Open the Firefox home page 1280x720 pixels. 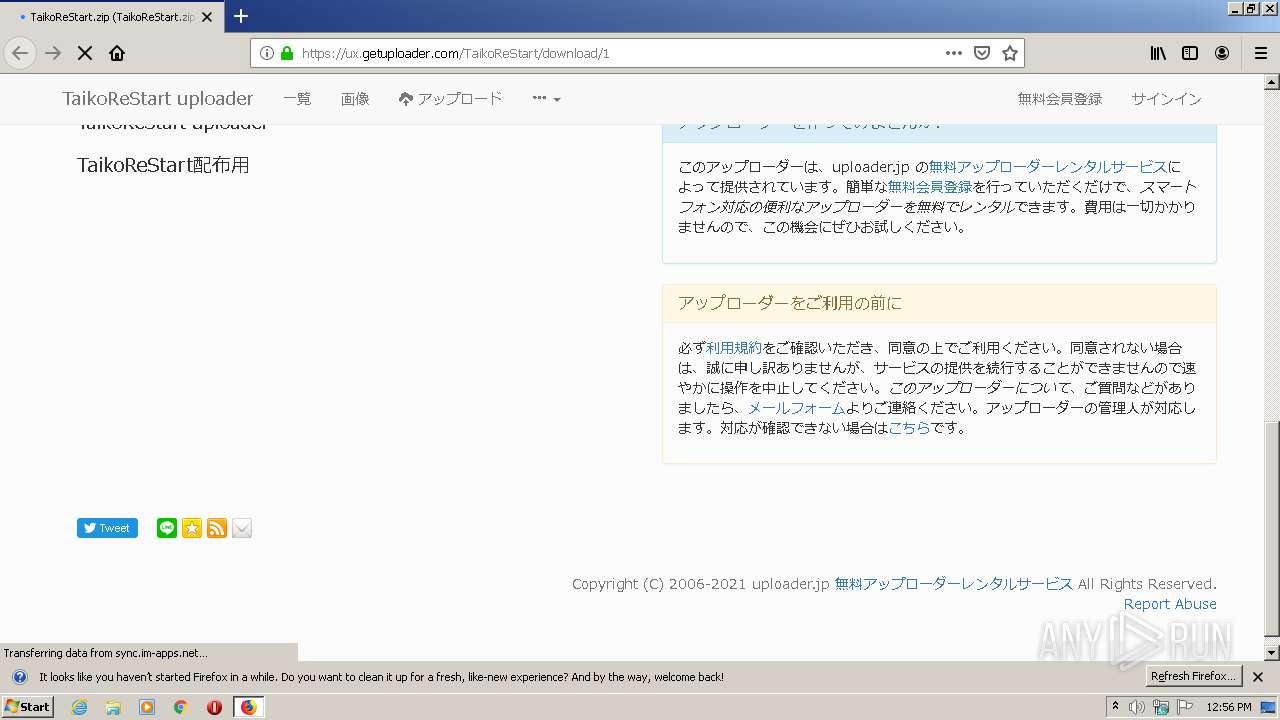pyautogui.click(x=117, y=53)
